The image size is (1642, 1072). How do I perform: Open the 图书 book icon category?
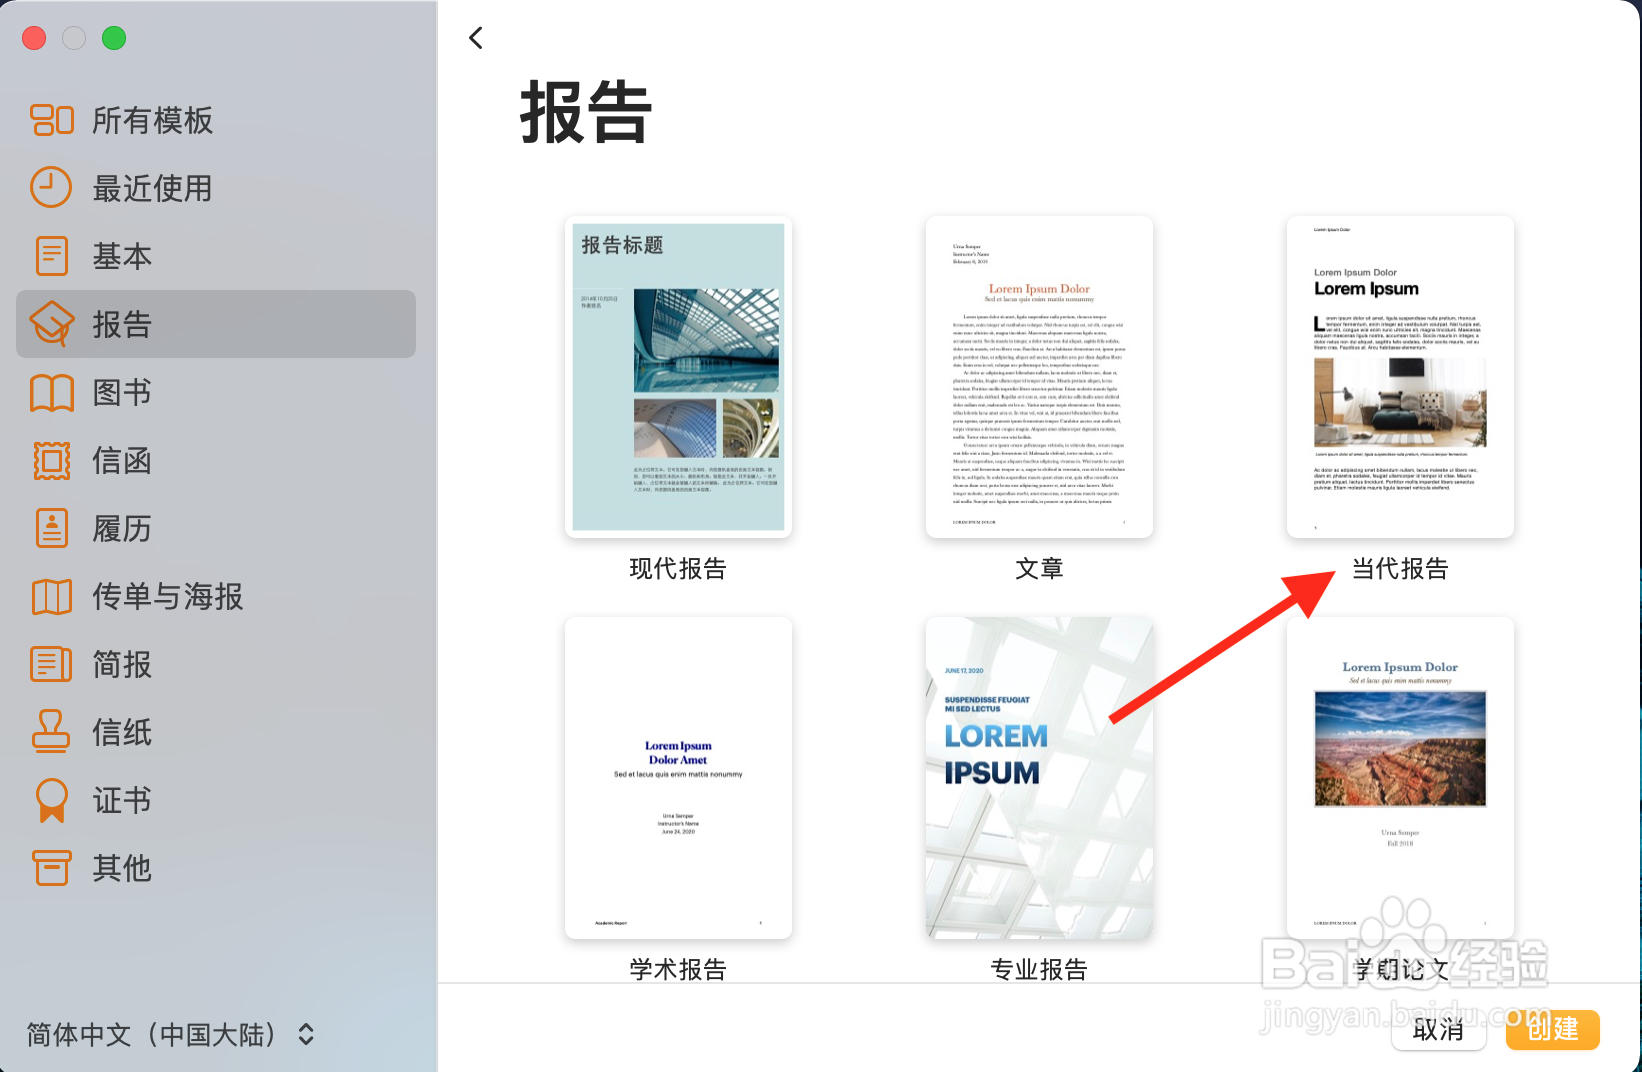tap(51, 392)
